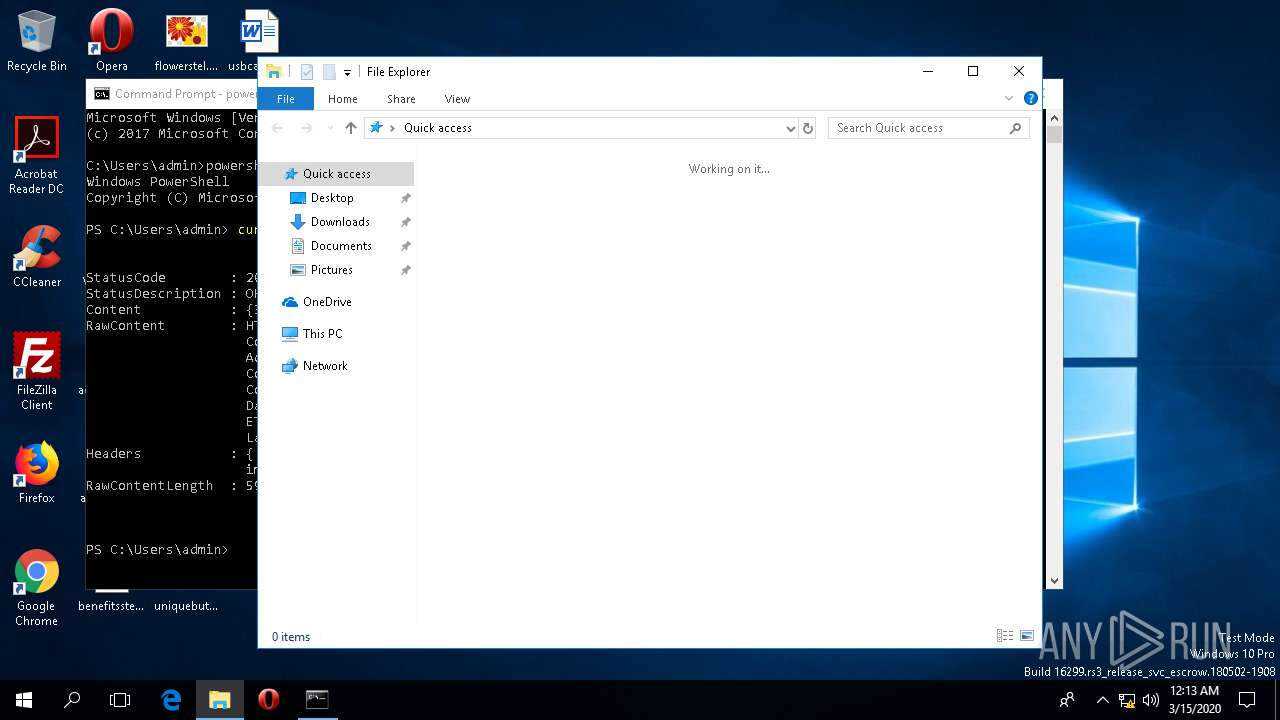The image size is (1280, 720).
Task: Select Google Chrome desktop shortcut
Action: pyautogui.click(x=37, y=588)
